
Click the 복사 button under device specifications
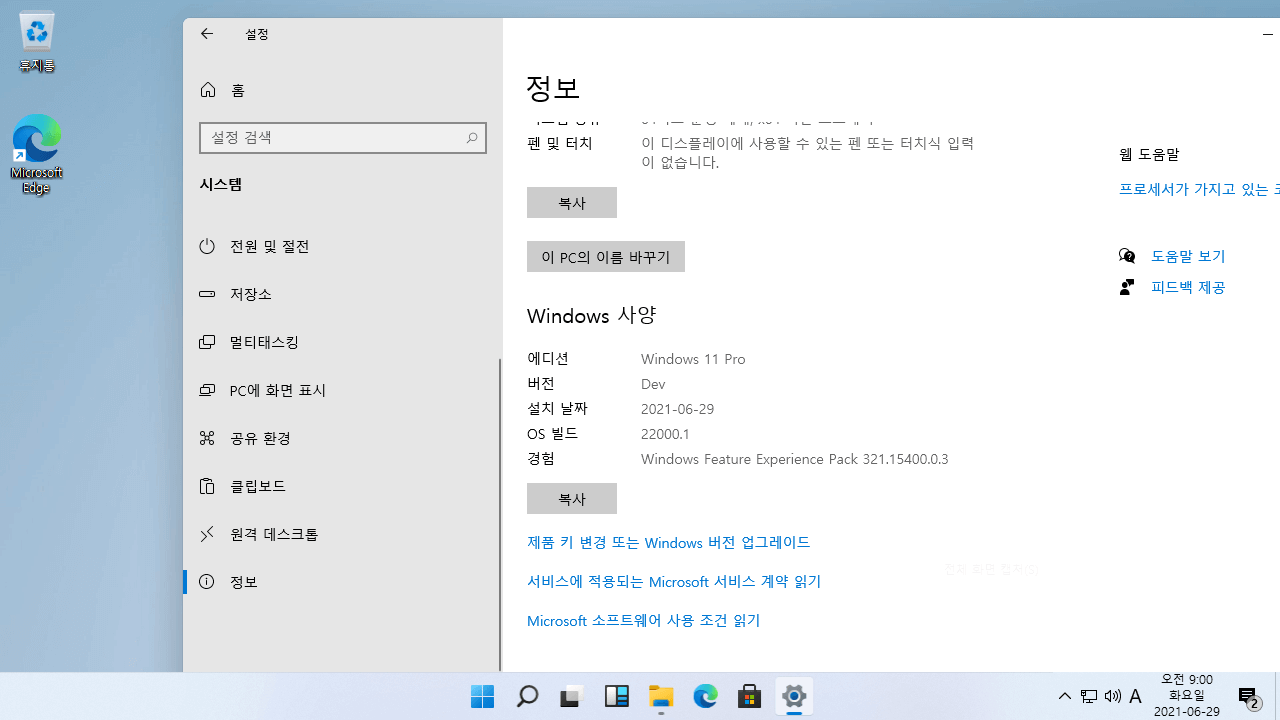572,202
